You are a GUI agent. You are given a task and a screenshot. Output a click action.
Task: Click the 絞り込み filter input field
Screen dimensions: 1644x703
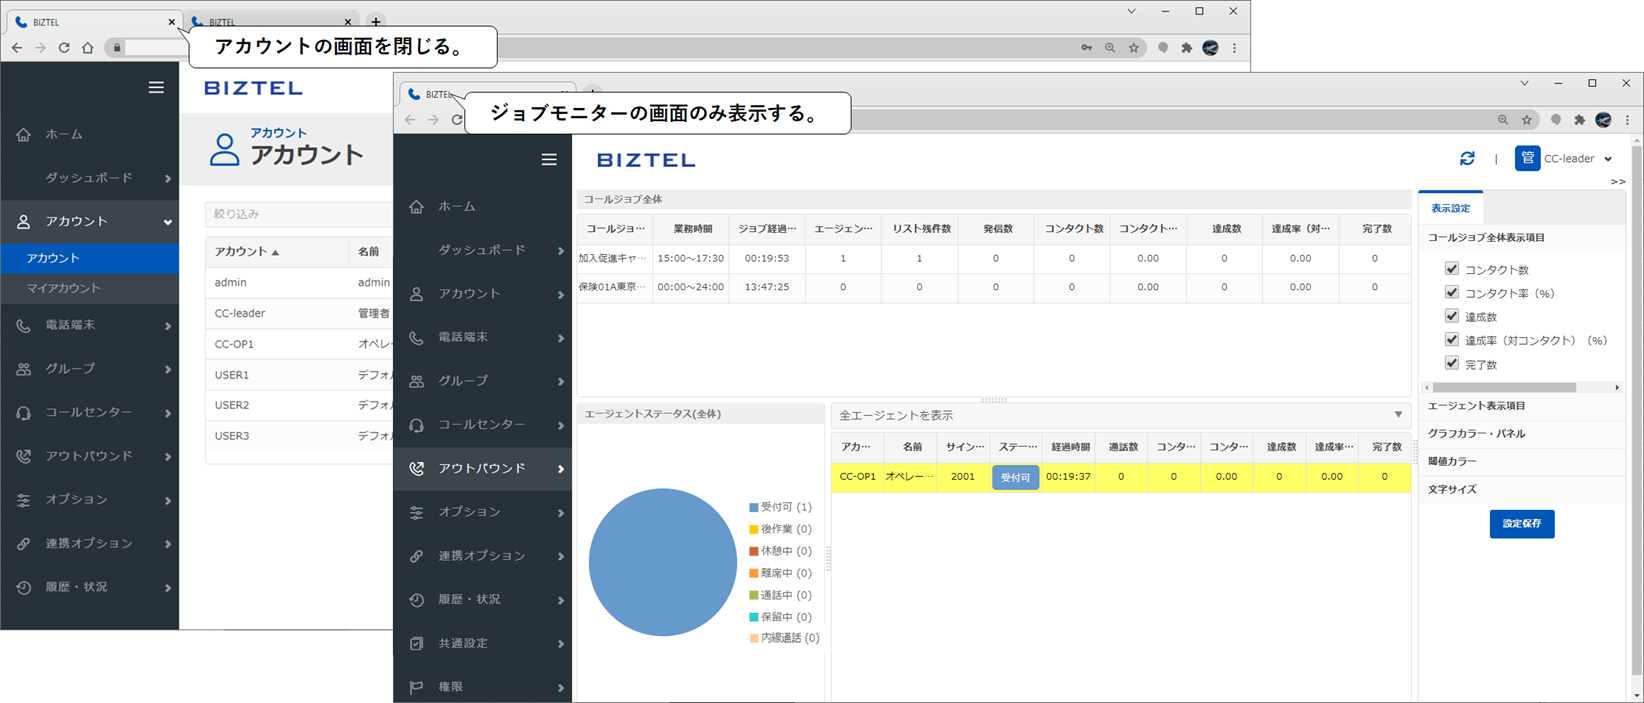(300, 214)
